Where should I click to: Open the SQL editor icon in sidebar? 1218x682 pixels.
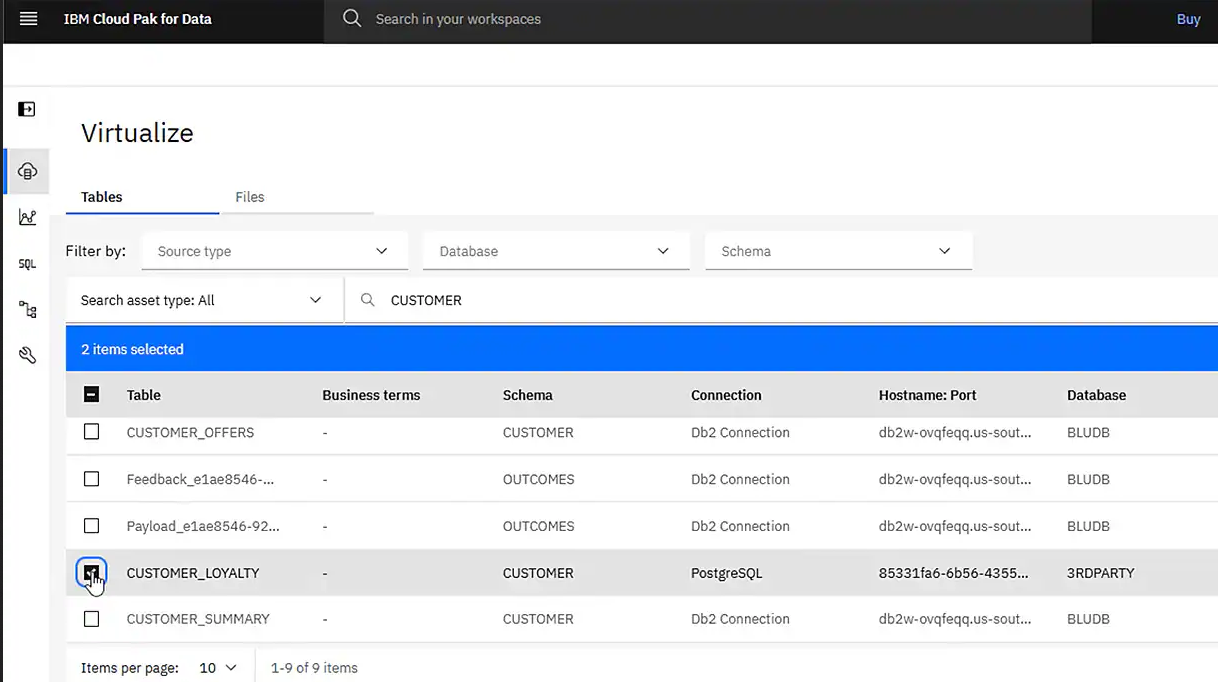click(x=26, y=263)
